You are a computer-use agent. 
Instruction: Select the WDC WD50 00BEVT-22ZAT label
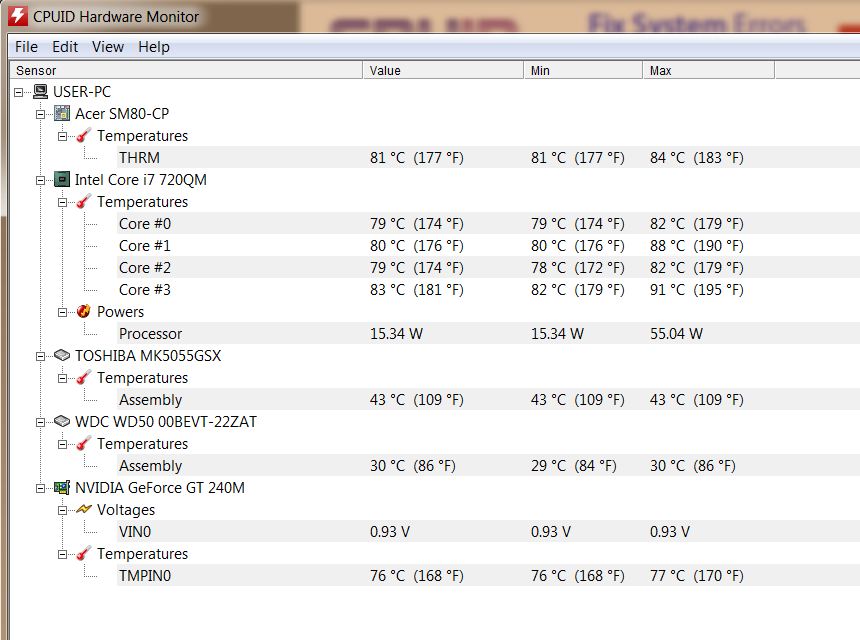click(166, 421)
